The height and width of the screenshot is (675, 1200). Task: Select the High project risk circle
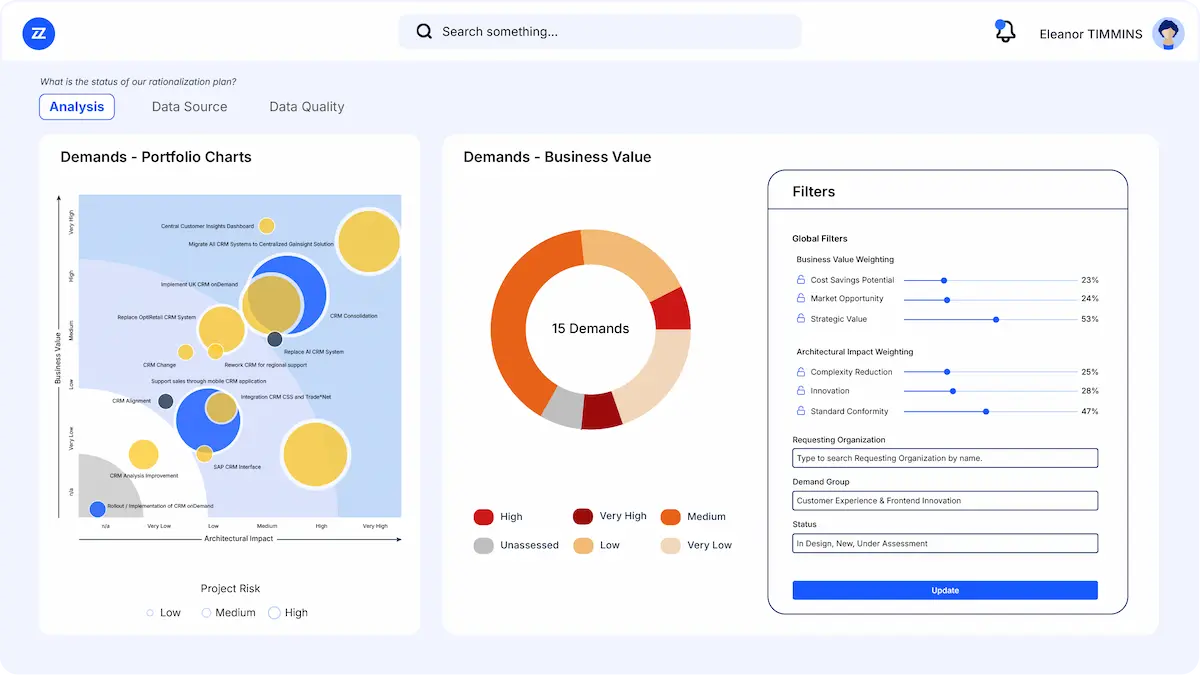tap(274, 613)
